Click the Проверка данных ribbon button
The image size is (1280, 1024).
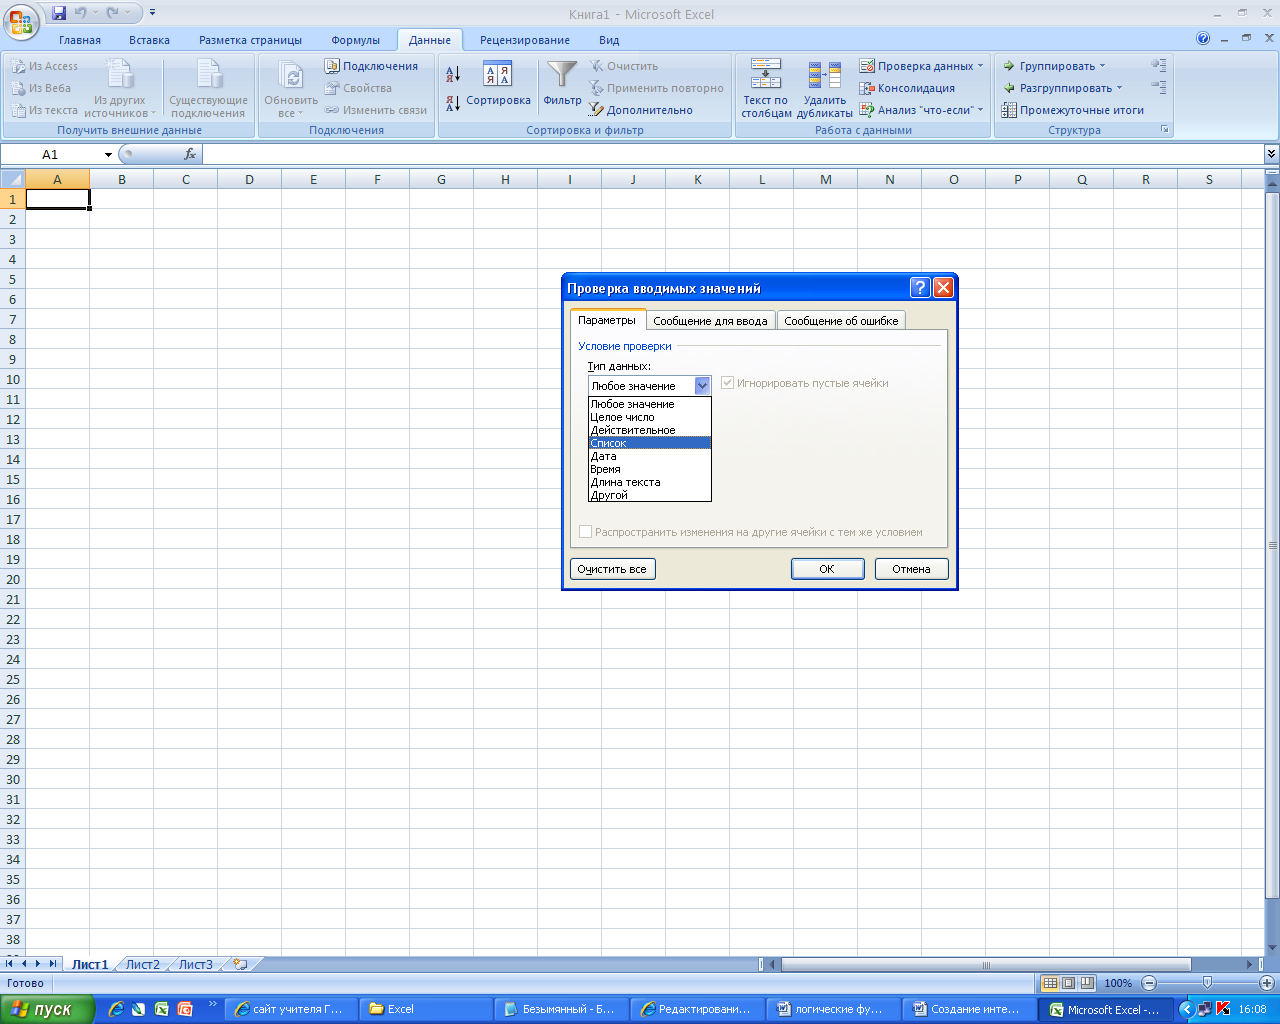pyautogui.click(x=921, y=66)
